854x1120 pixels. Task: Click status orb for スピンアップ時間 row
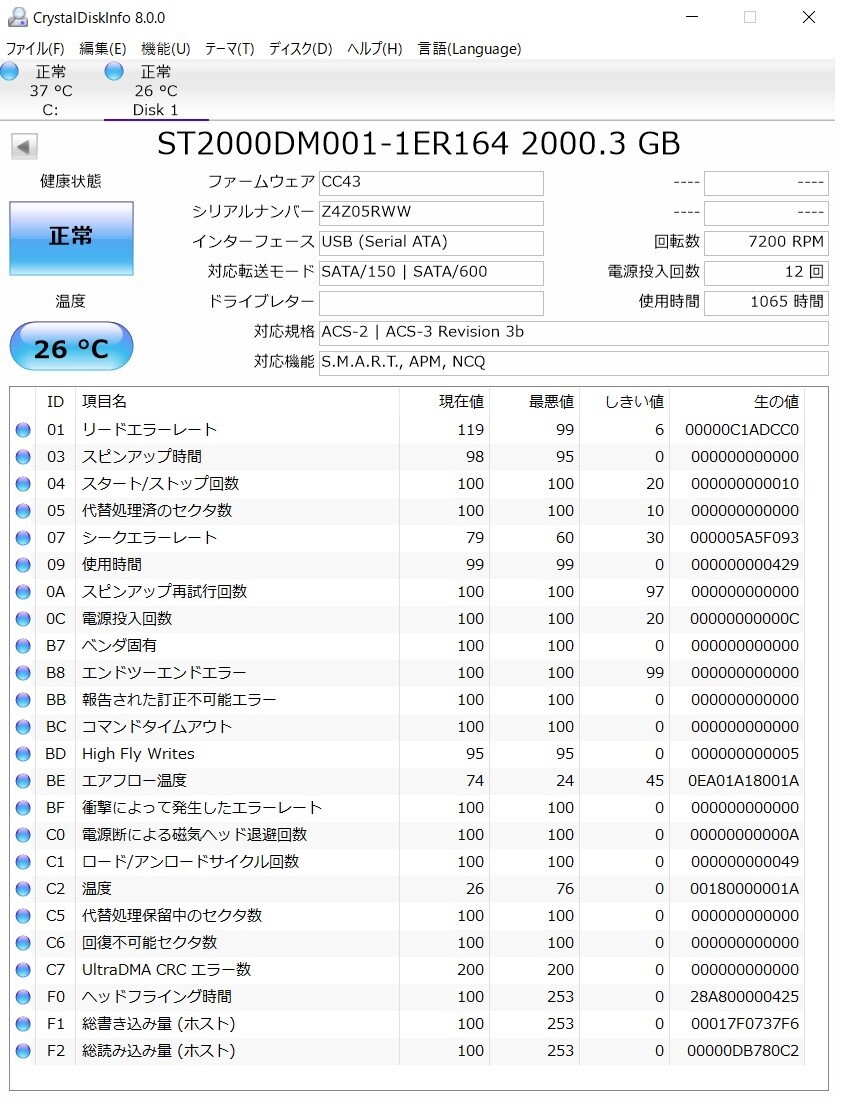point(23,457)
